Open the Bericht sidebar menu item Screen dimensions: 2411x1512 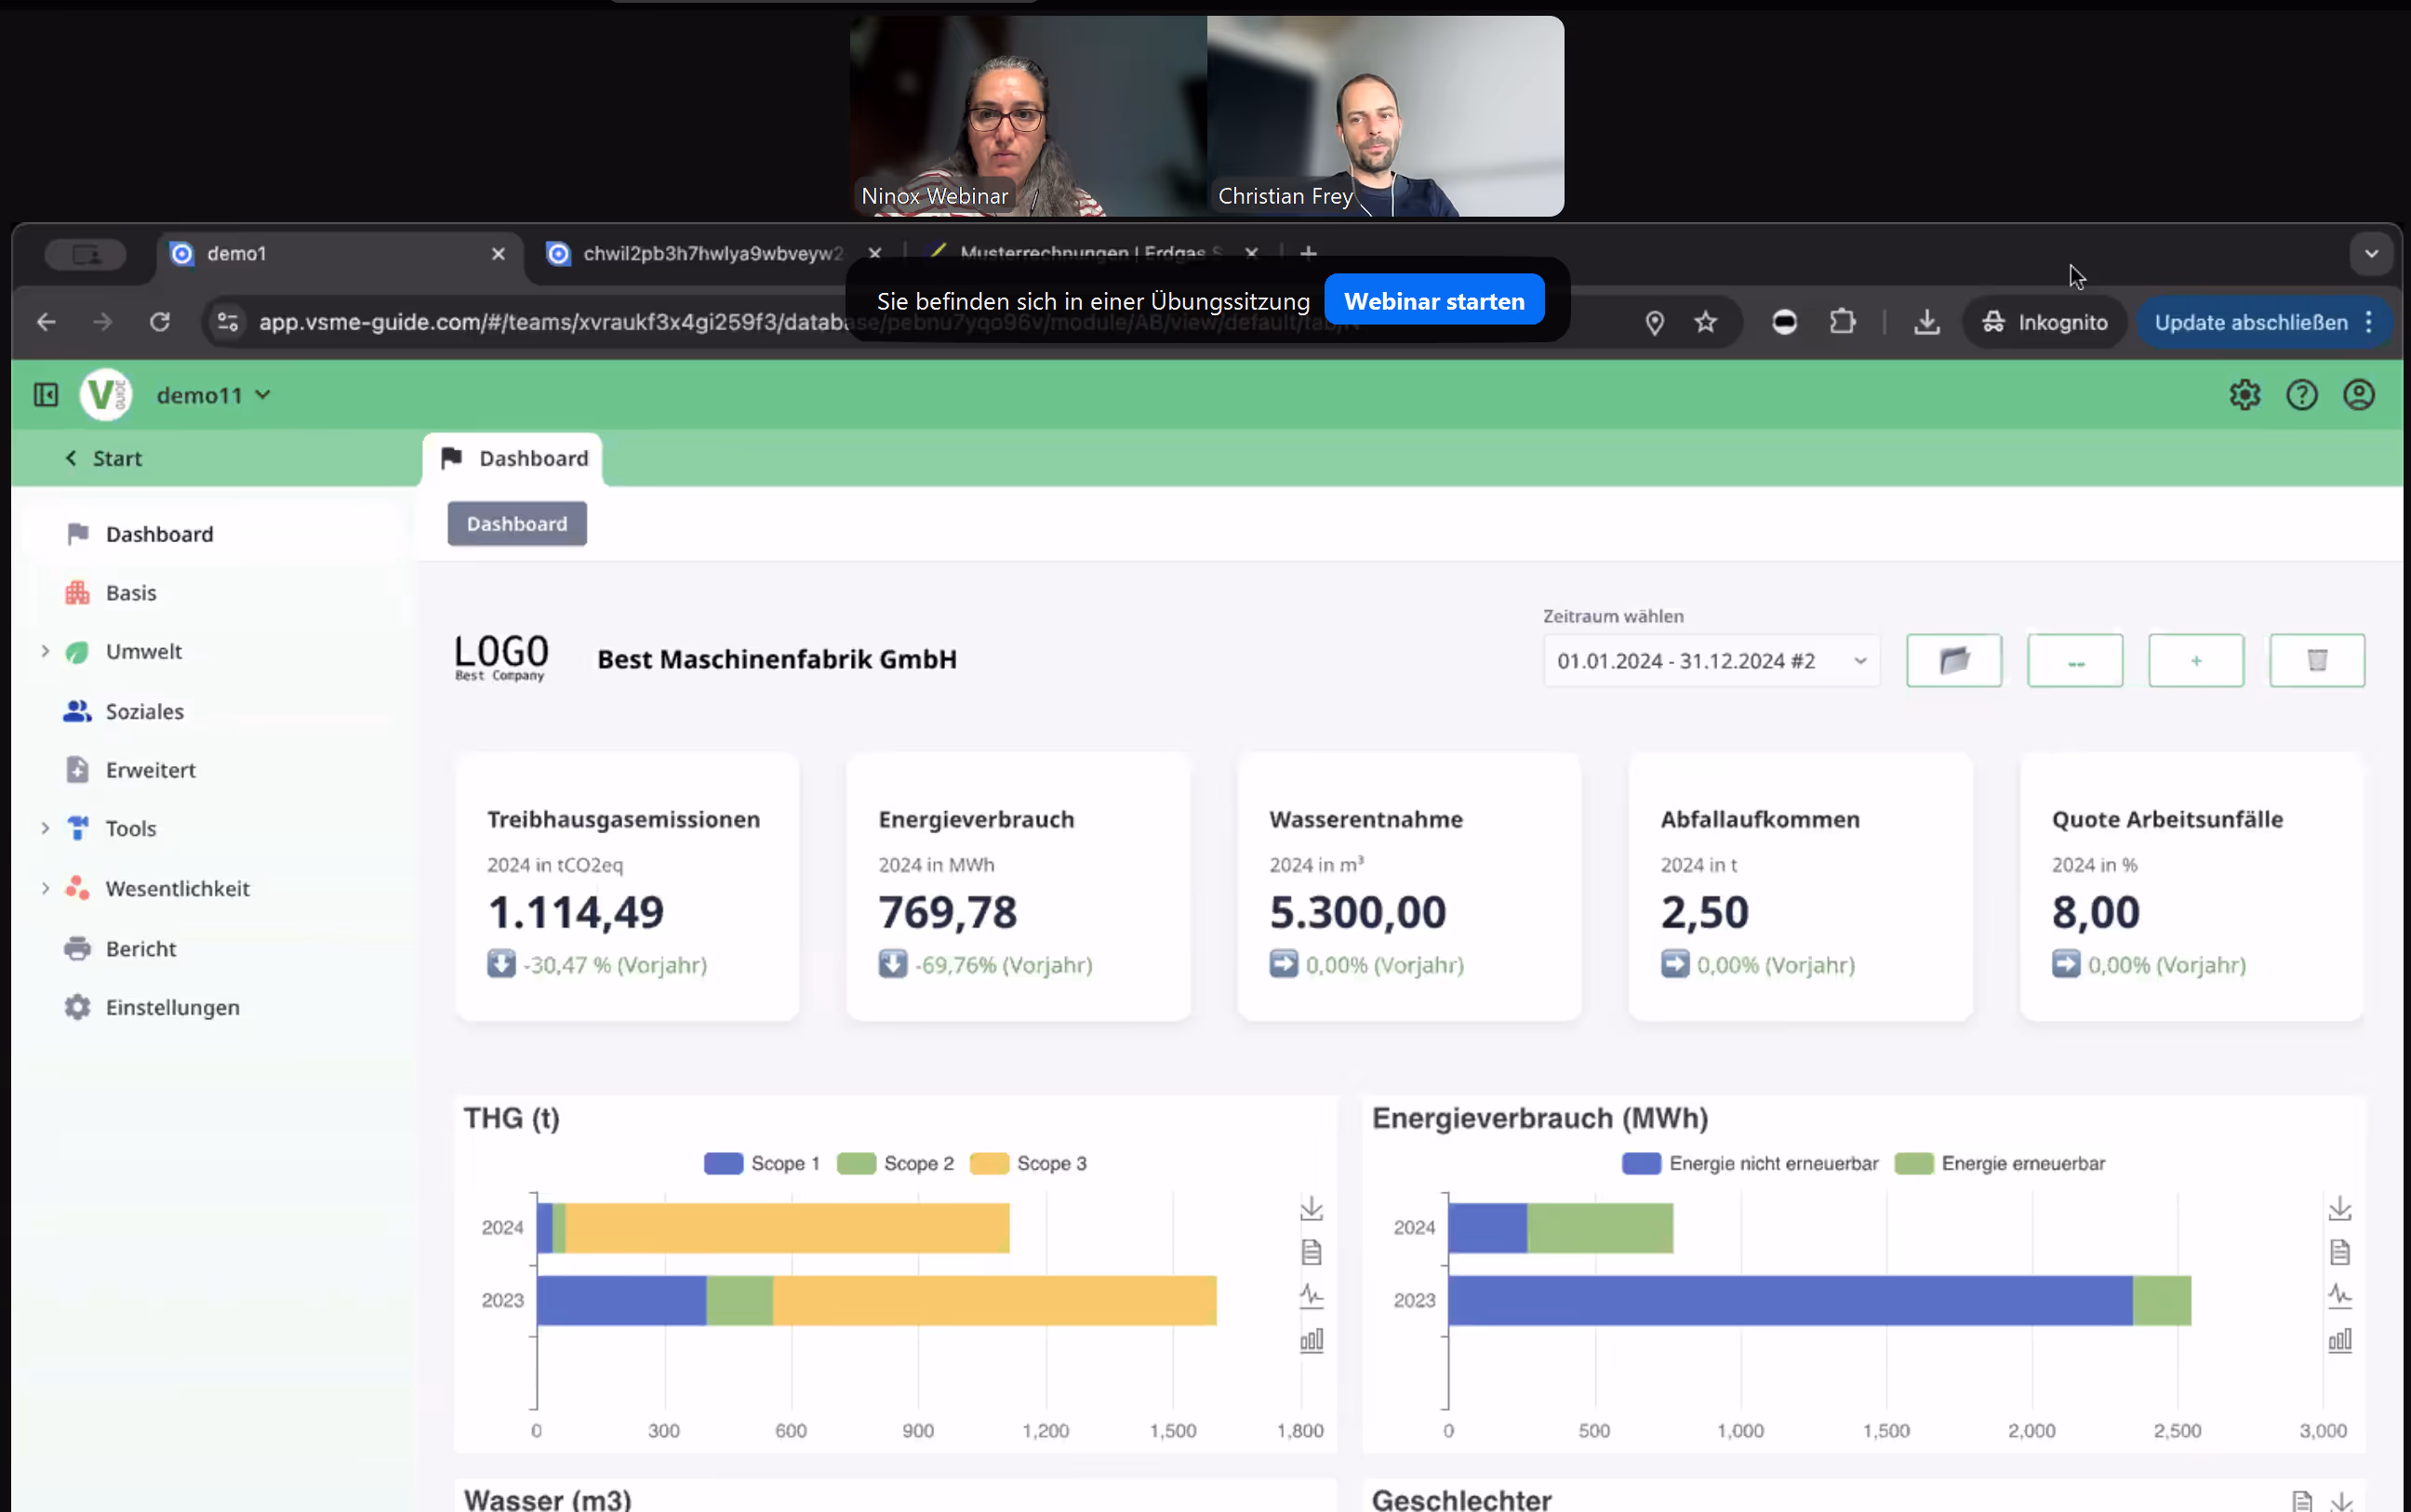[x=140, y=948]
